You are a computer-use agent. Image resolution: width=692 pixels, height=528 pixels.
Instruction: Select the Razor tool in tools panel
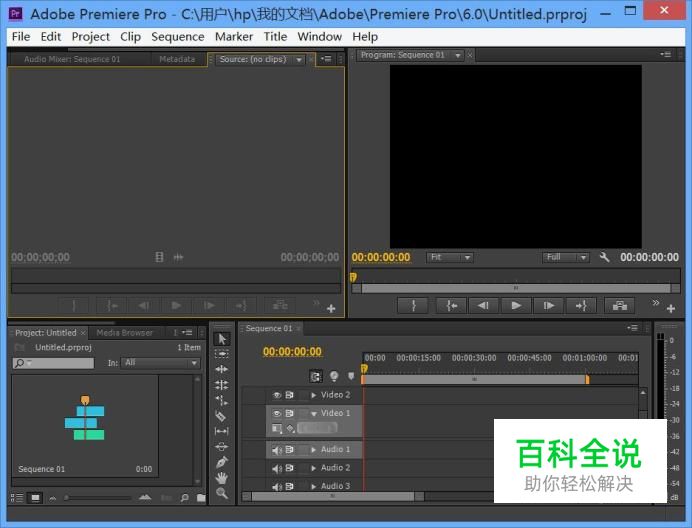pyautogui.click(x=221, y=415)
